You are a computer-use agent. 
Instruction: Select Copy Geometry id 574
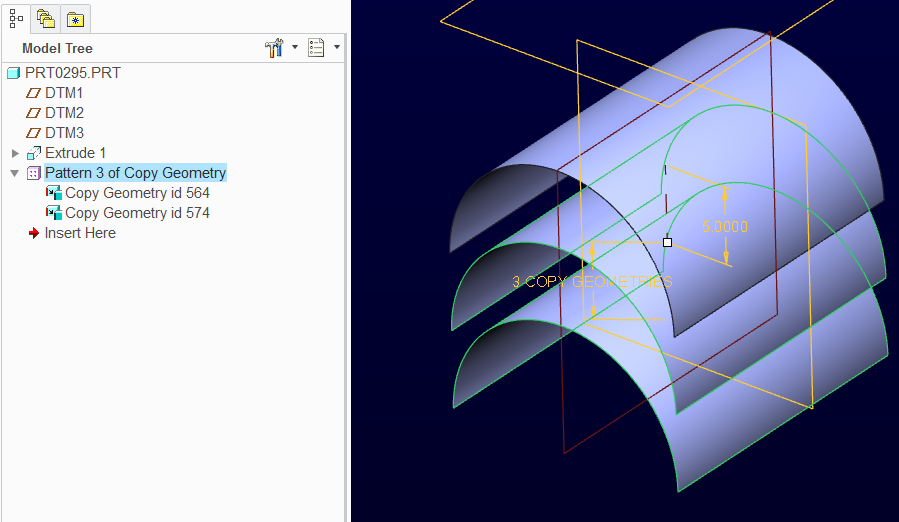pyautogui.click(x=137, y=213)
